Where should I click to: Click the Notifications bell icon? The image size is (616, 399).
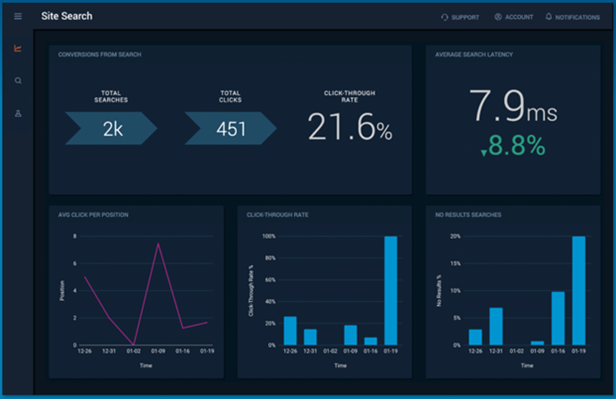pos(549,16)
